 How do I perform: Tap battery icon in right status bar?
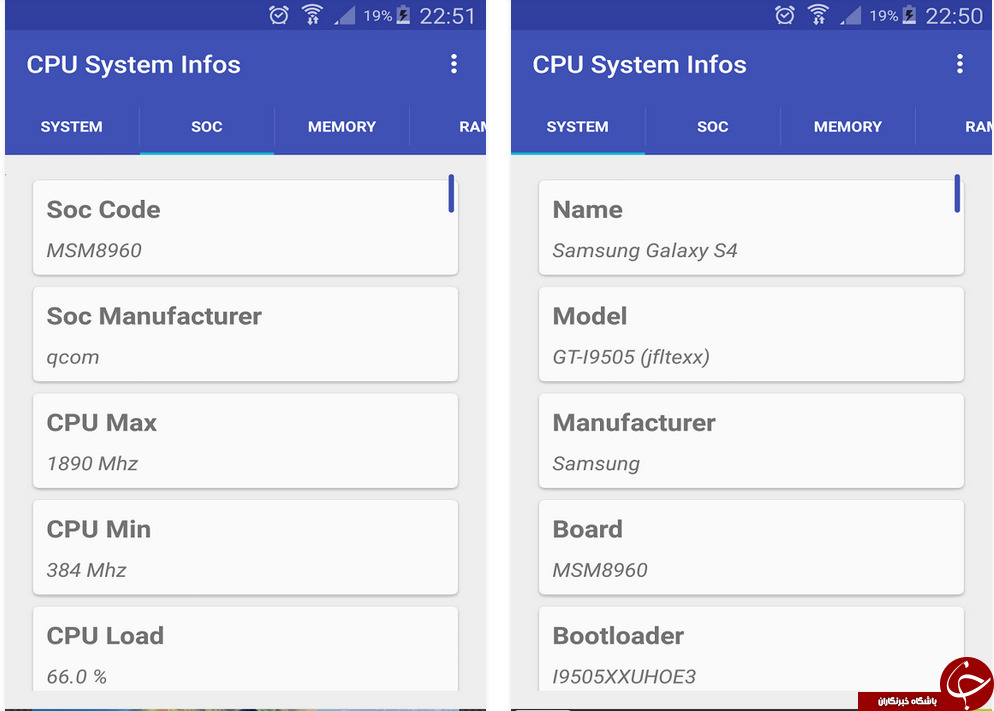(x=909, y=15)
